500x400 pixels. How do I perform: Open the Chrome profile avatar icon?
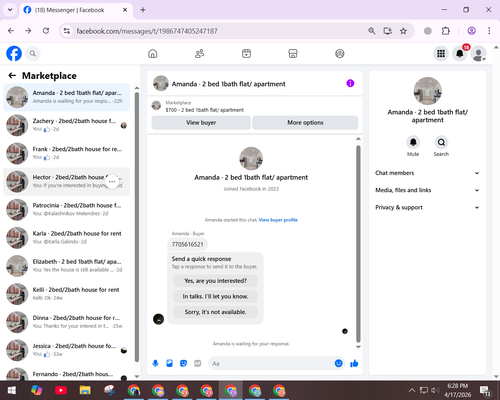pos(471,31)
